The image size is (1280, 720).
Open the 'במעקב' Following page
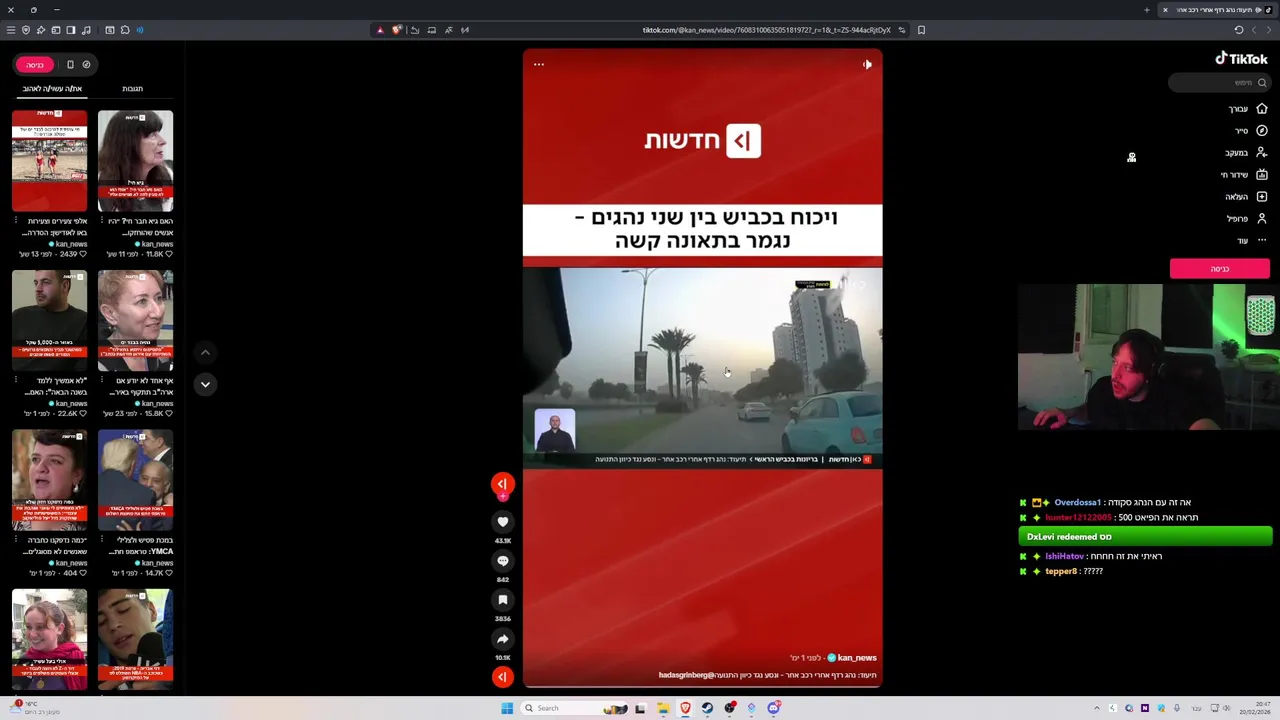1246,153
